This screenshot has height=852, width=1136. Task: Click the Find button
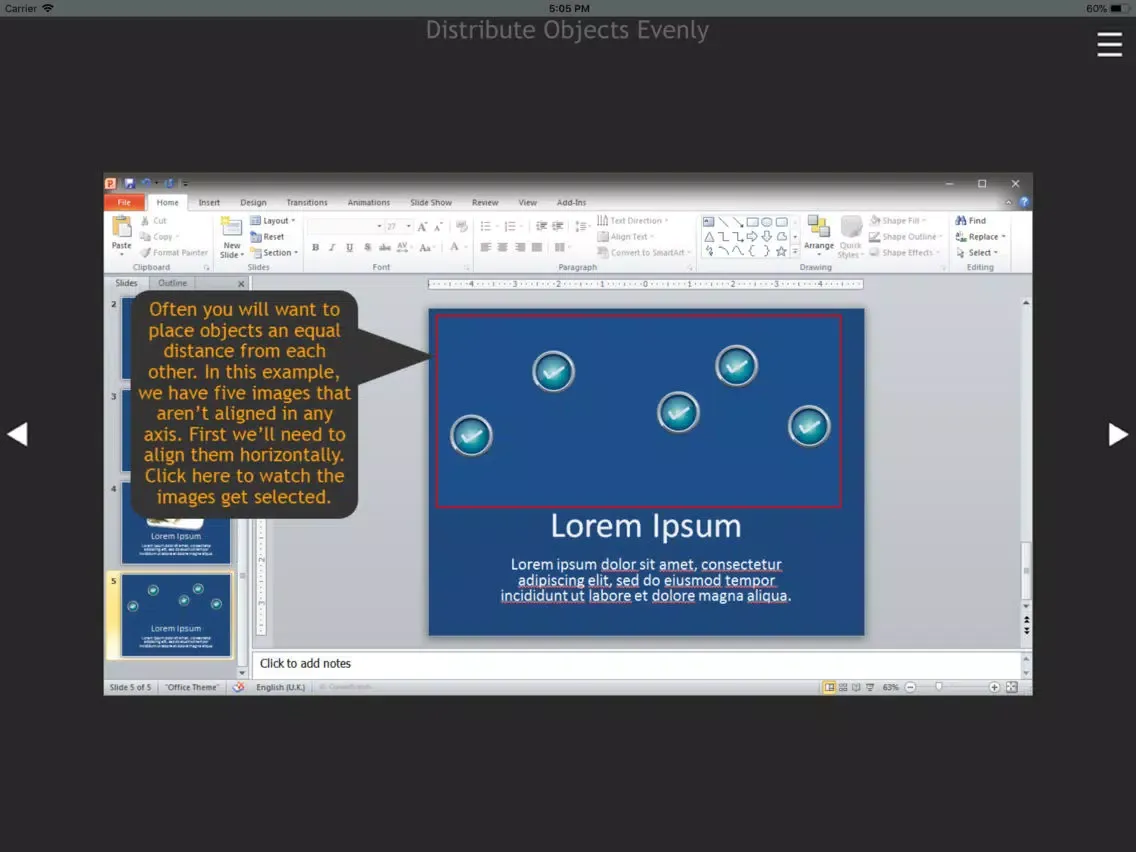(970, 221)
